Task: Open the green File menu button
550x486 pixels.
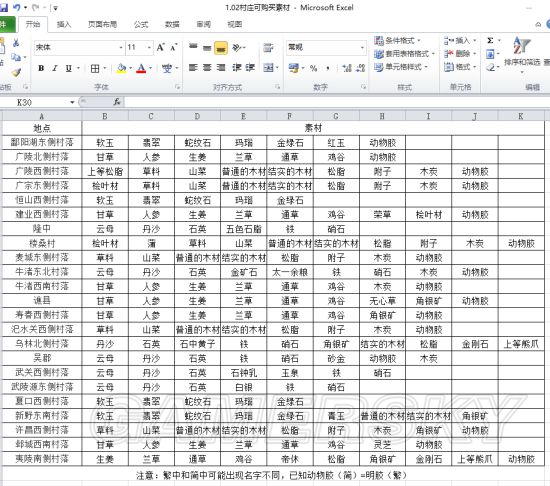Action: (7, 24)
